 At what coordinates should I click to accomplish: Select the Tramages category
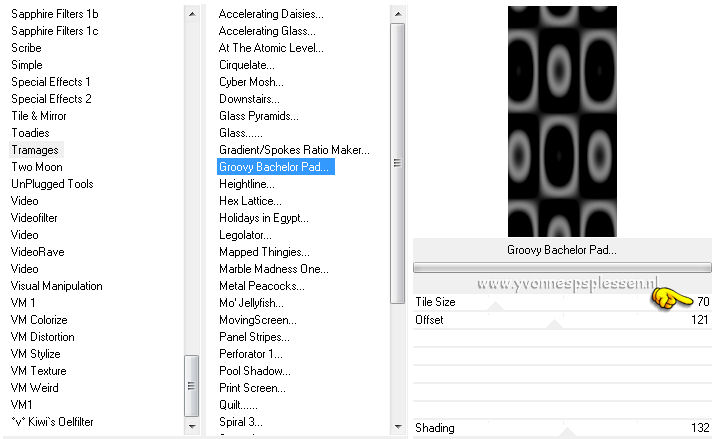(35, 150)
